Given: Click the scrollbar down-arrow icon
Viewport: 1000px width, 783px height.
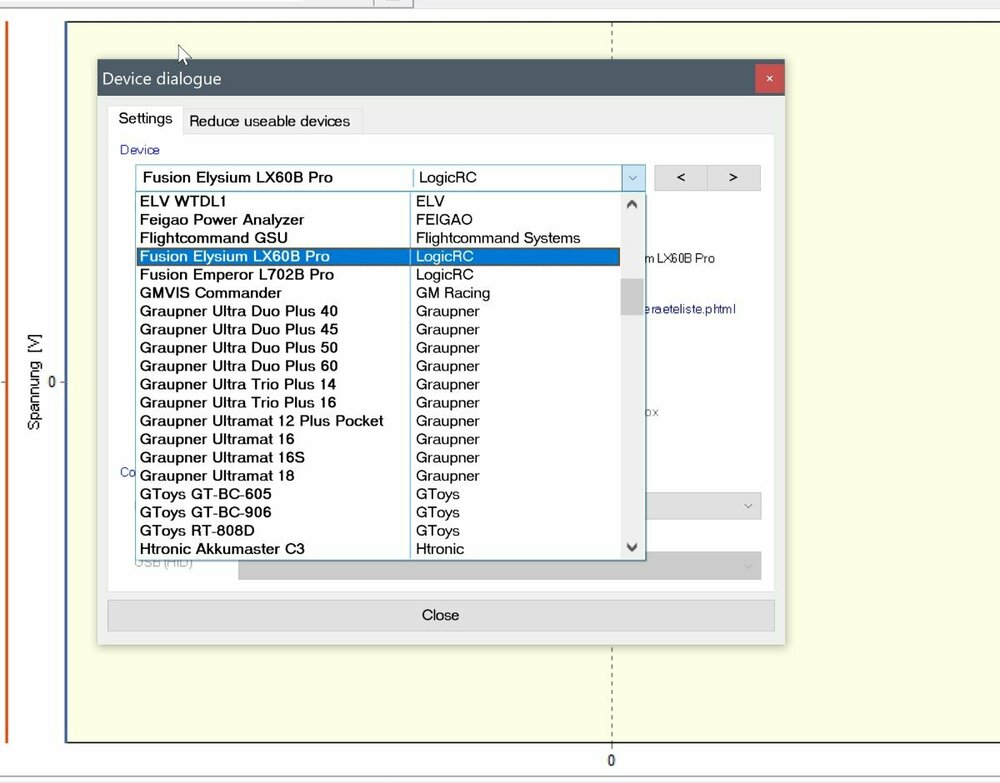Looking at the screenshot, I should pos(632,547).
